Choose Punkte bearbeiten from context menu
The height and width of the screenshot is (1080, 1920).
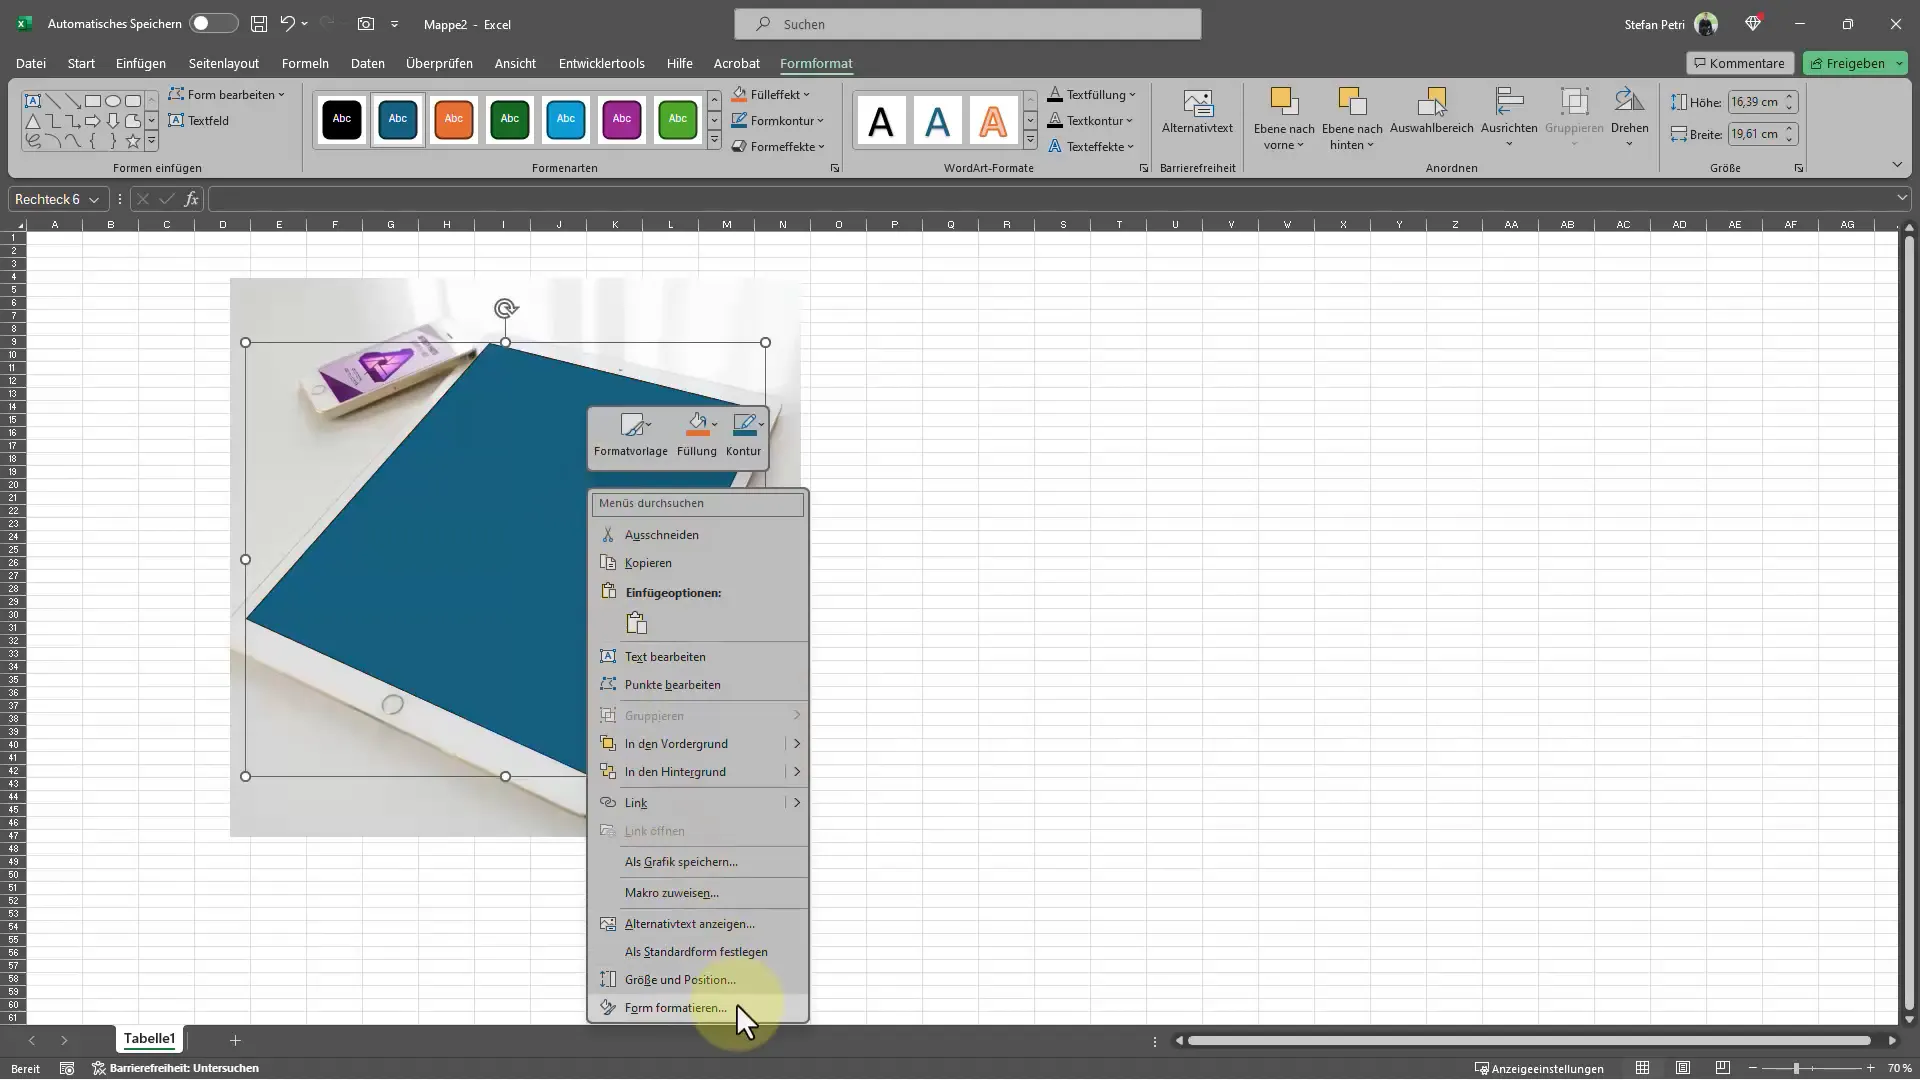tap(698, 685)
